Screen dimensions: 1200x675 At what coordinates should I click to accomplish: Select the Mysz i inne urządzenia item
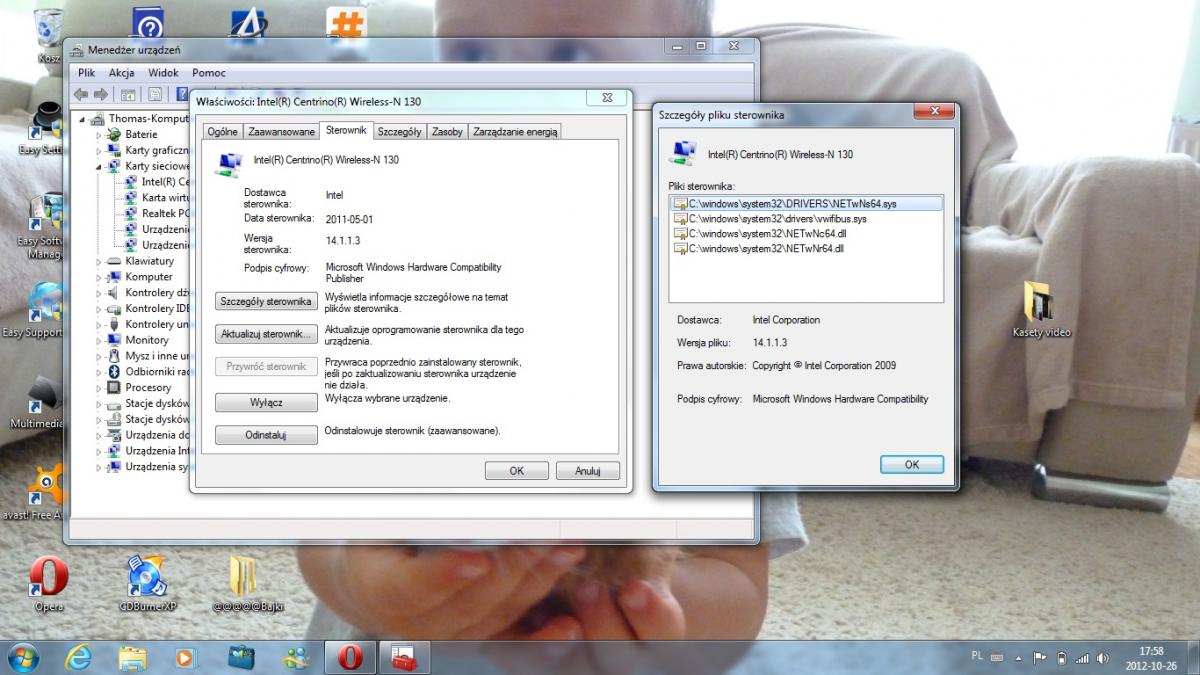[x=148, y=356]
